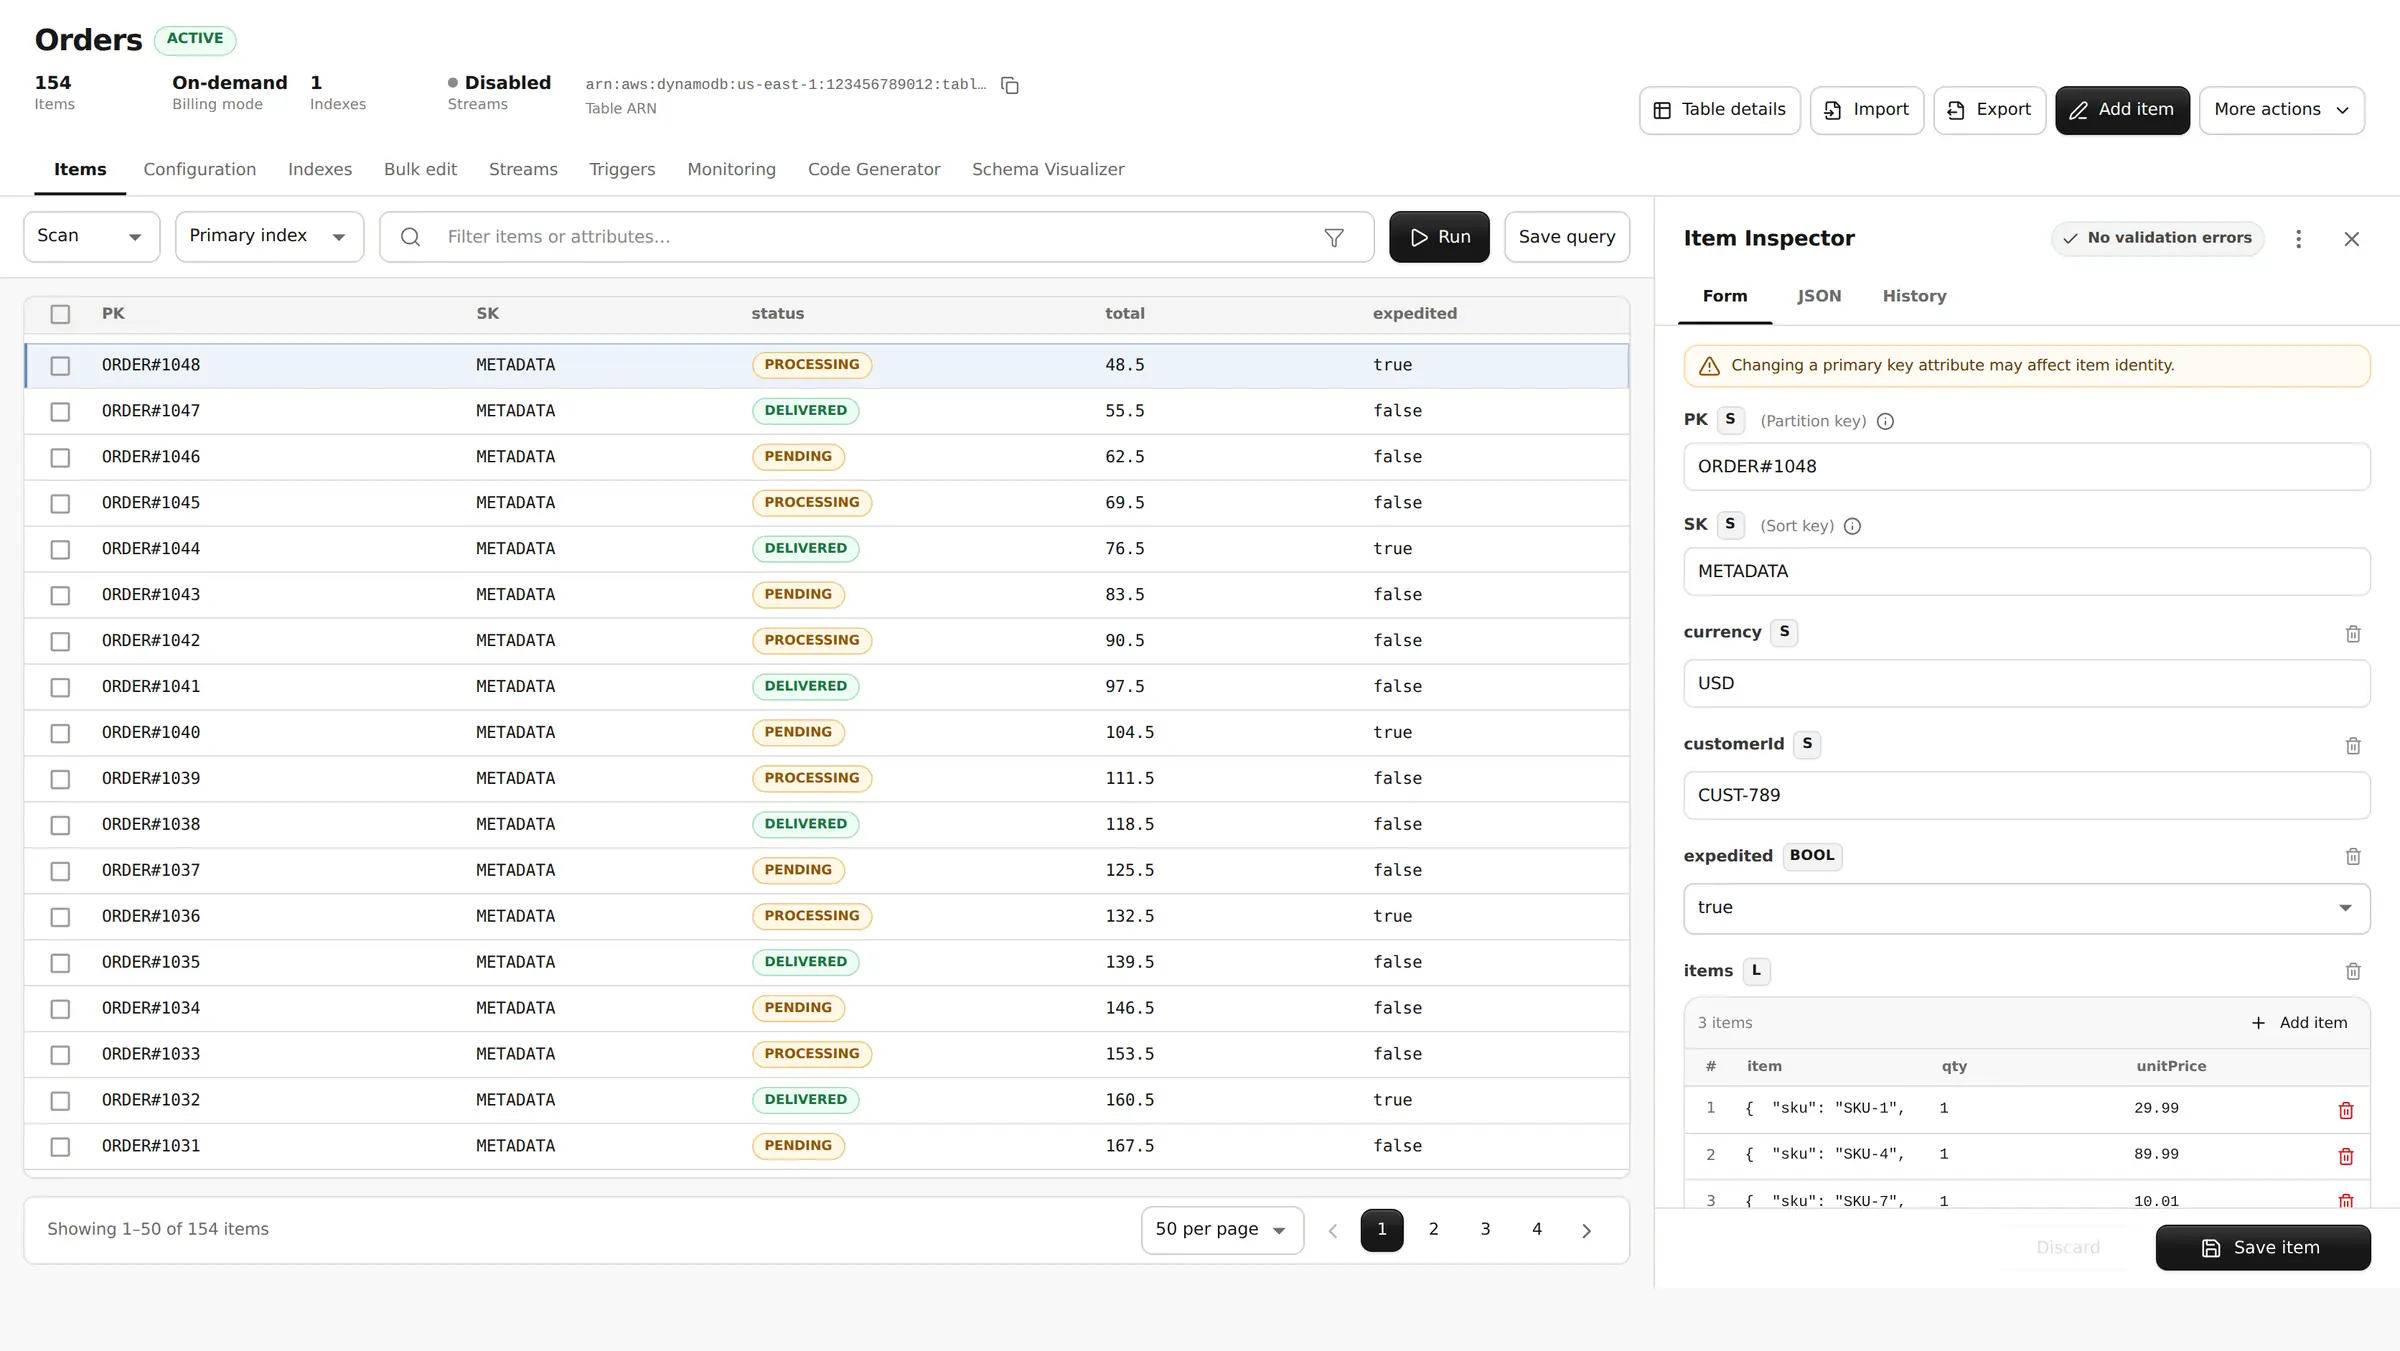Open the Scan mode dropdown
This screenshot has height=1351, width=2400.
91,237
